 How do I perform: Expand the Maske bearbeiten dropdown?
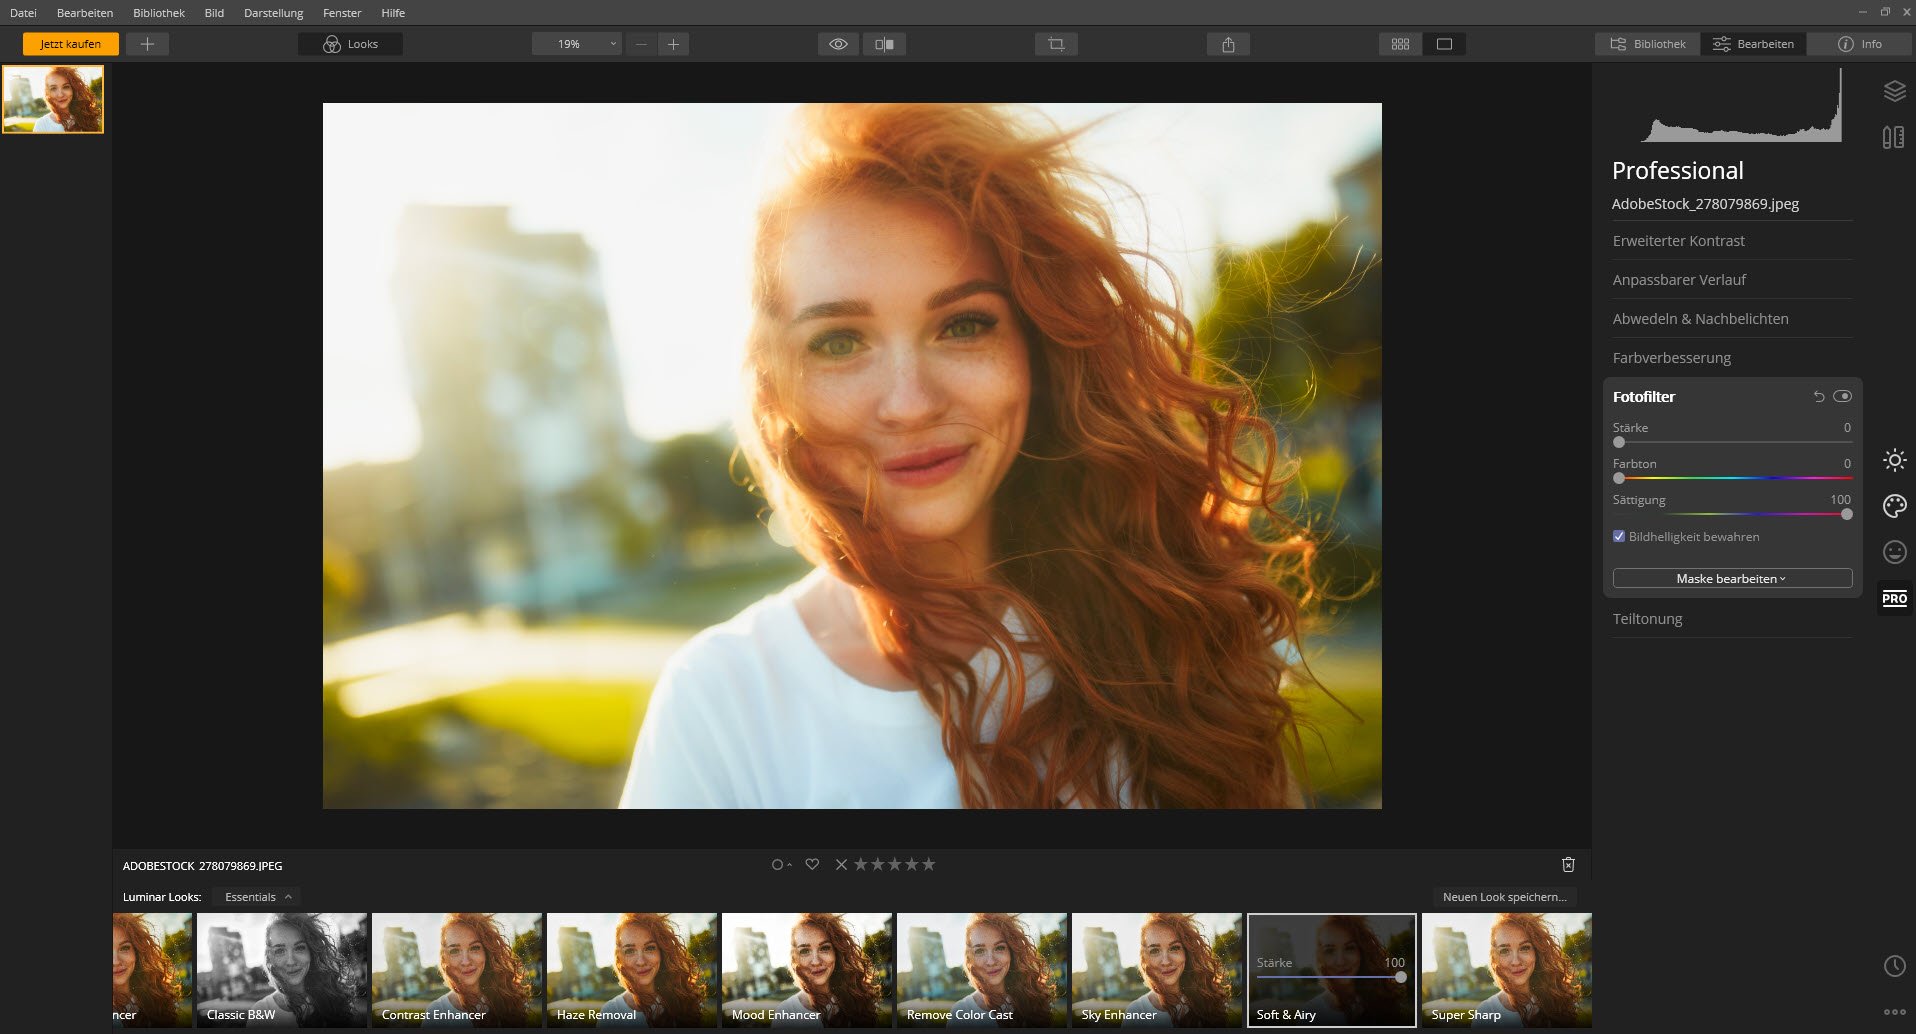pos(1732,579)
